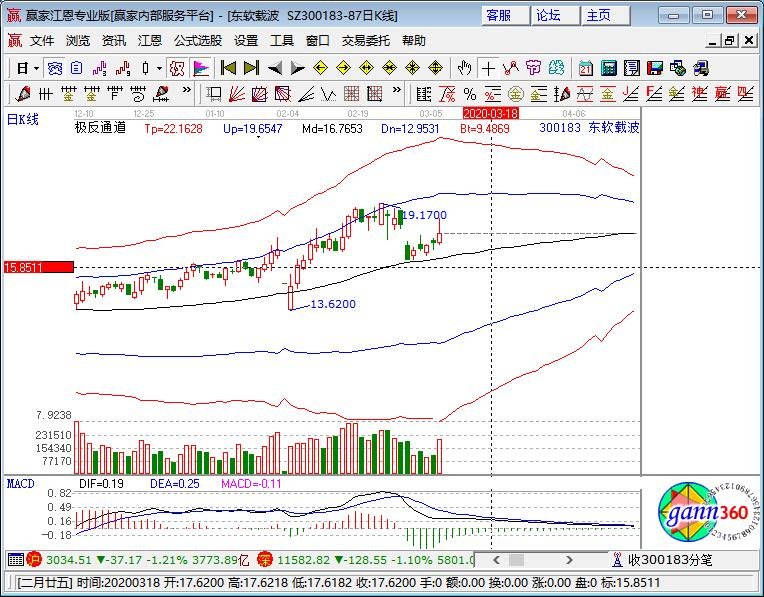Click the 论坛 forum button
Image resolution: width=764 pixels, height=597 pixels.
pos(555,16)
